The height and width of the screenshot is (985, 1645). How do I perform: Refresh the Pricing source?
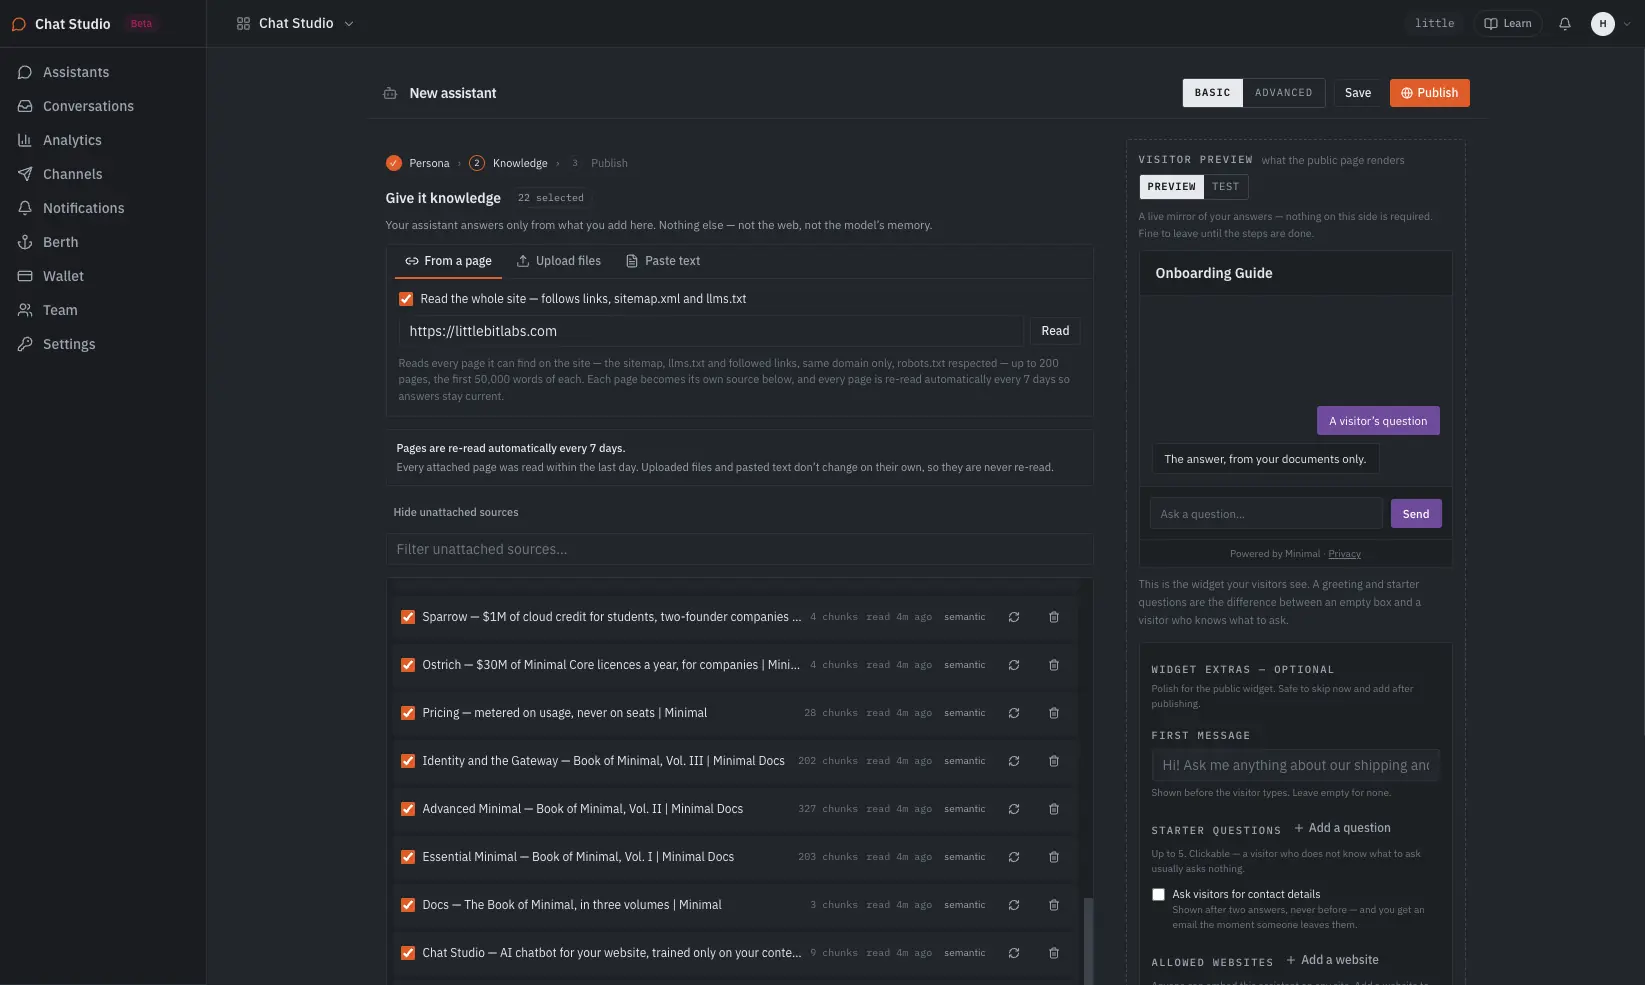(x=1014, y=713)
